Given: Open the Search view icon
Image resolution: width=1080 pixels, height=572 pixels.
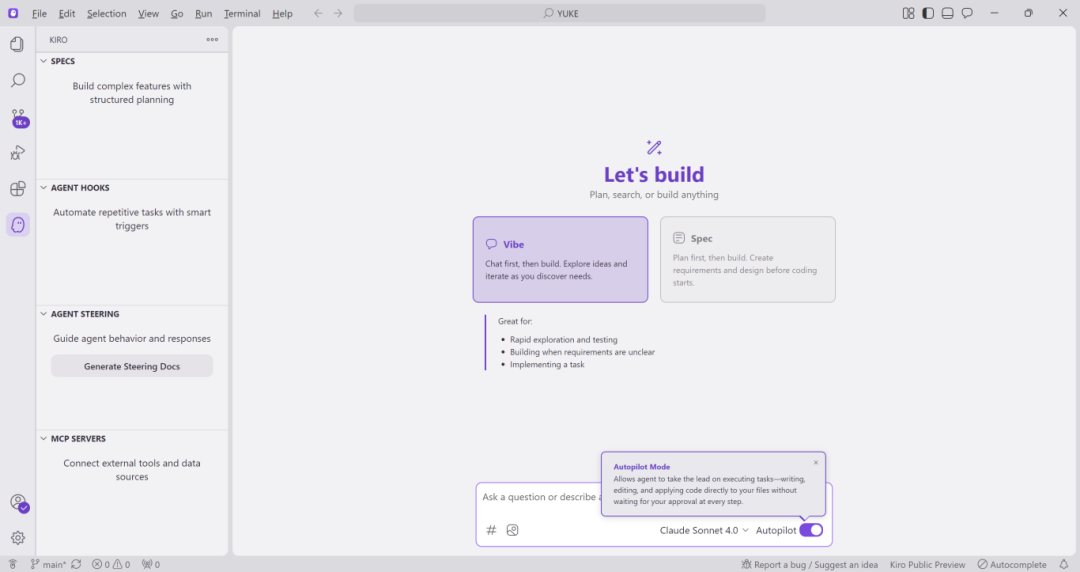Looking at the screenshot, I should [18, 81].
